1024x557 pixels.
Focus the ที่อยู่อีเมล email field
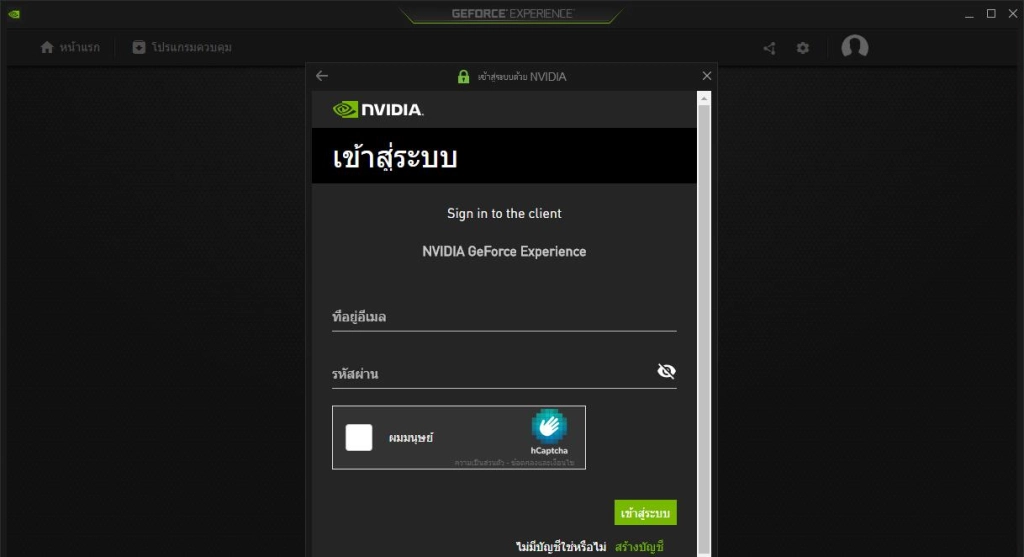tap(504, 317)
